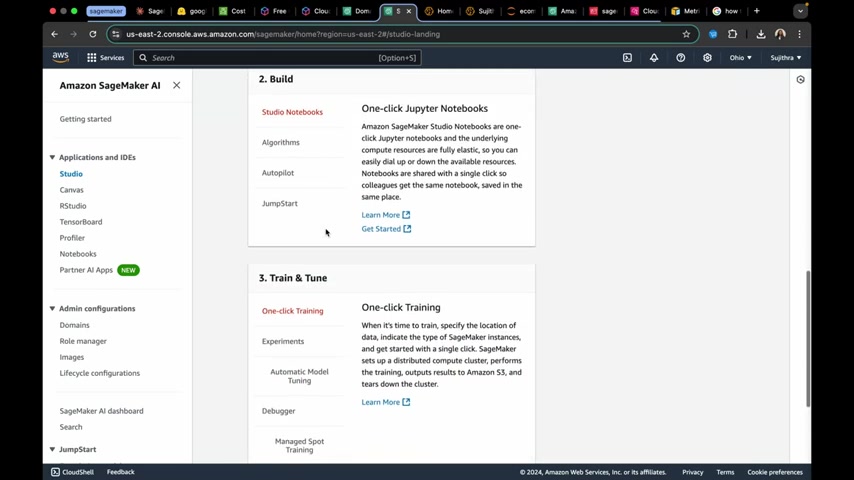The height and width of the screenshot is (480, 854).
Task: Click the site info icon in address bar
Action: [115, 34]
